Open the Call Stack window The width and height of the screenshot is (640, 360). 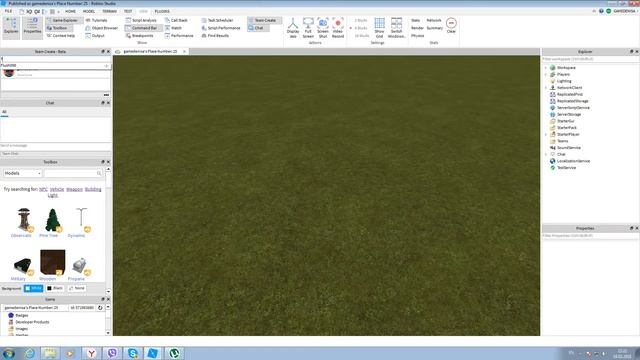point(176,20)
